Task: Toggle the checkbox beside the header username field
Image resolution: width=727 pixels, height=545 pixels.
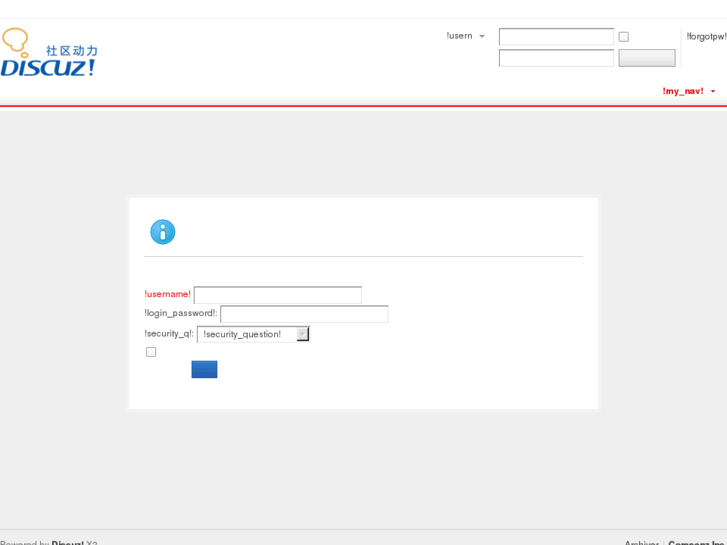Action: pos(624,37)
